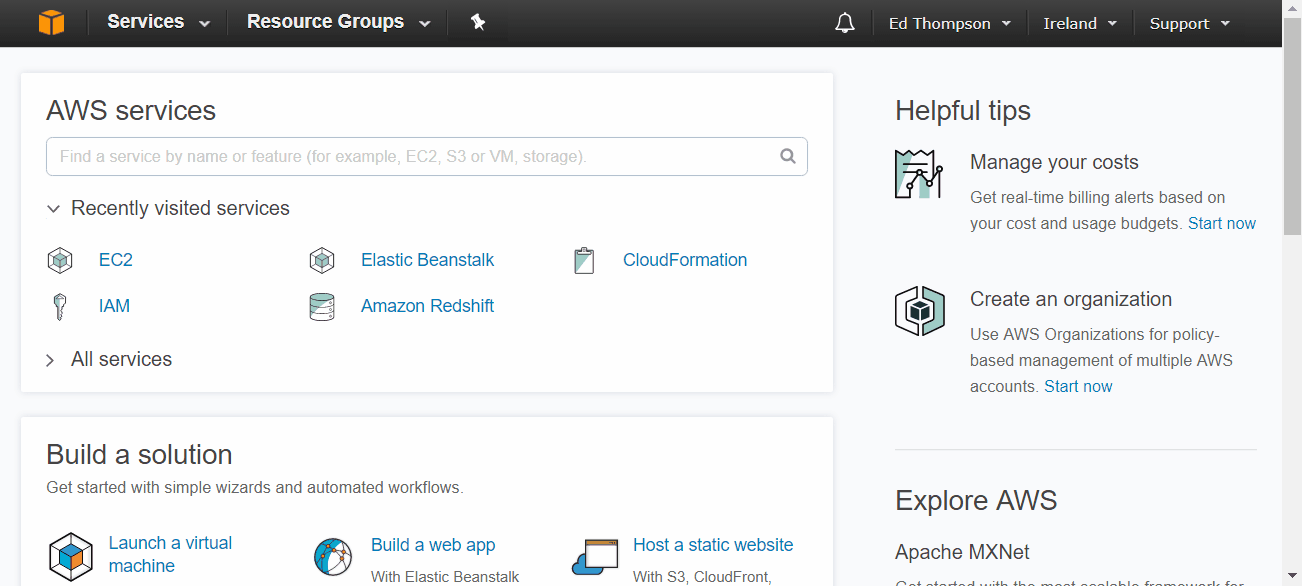Click the Amazon Redshift database icon

tap(322, 307)
